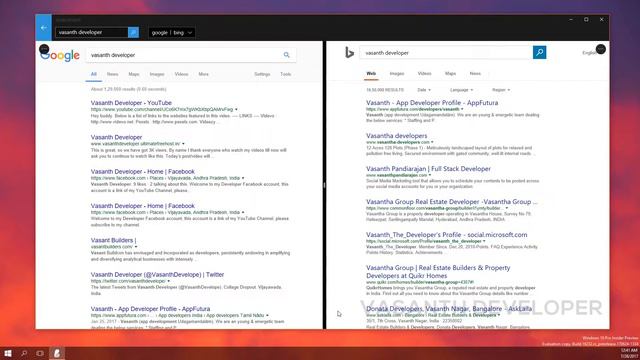
Task: Click the Bing blue search button
Action: 539,52
